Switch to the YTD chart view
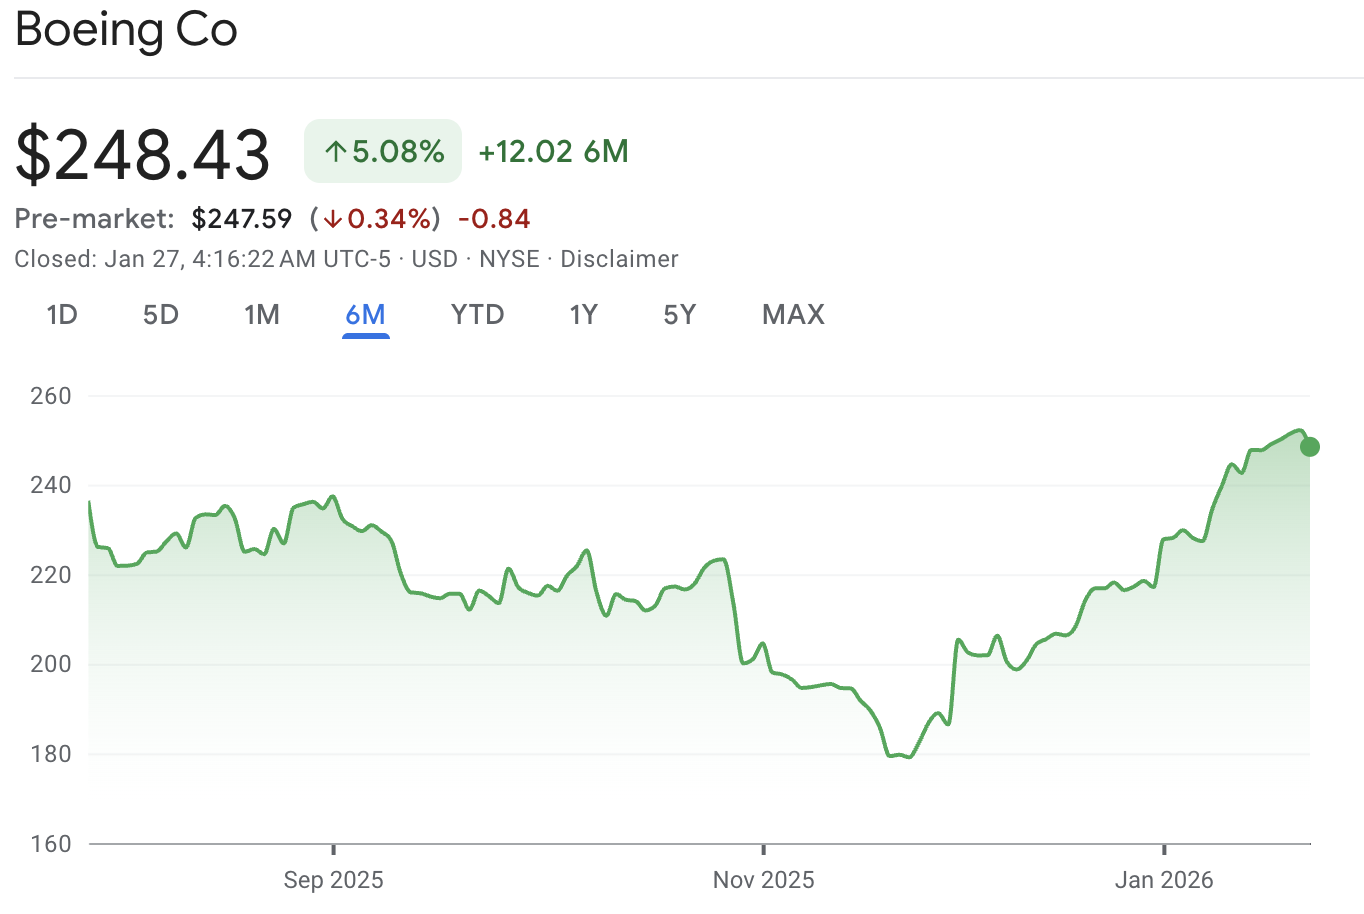 [477, 314]
